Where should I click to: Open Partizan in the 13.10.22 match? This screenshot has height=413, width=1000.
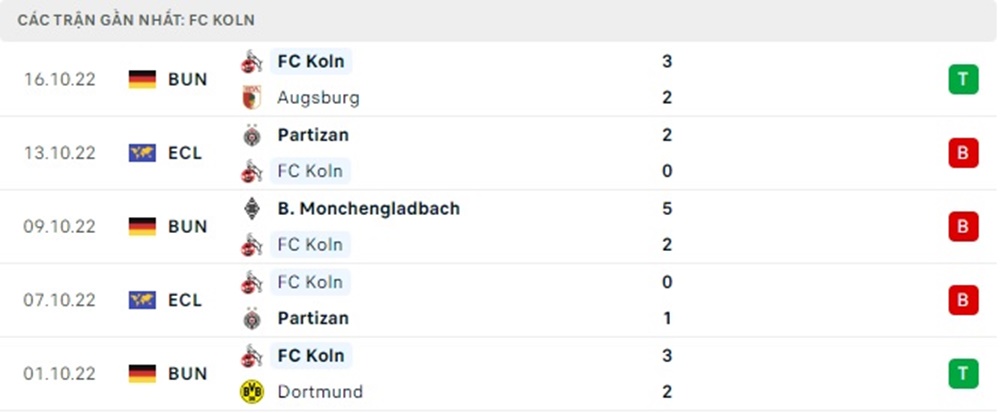(x=313, y=135)
